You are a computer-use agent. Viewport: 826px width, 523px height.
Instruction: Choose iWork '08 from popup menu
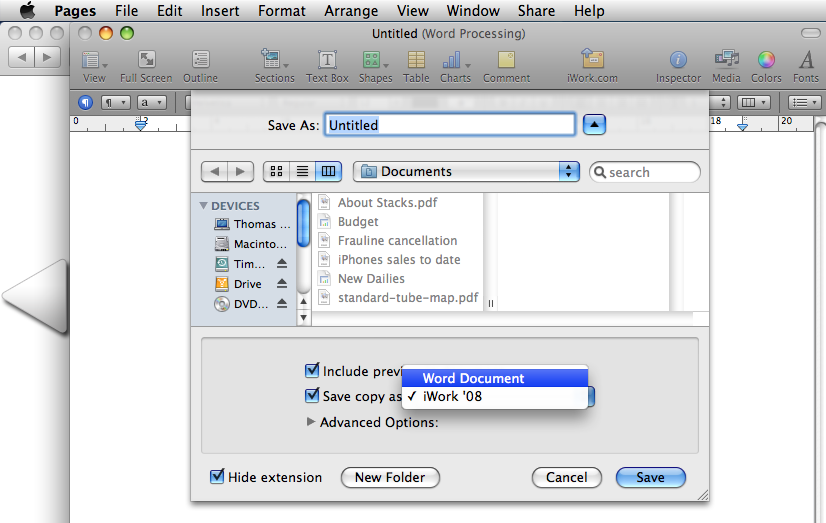pyautogui.click(x=495, y=397)
